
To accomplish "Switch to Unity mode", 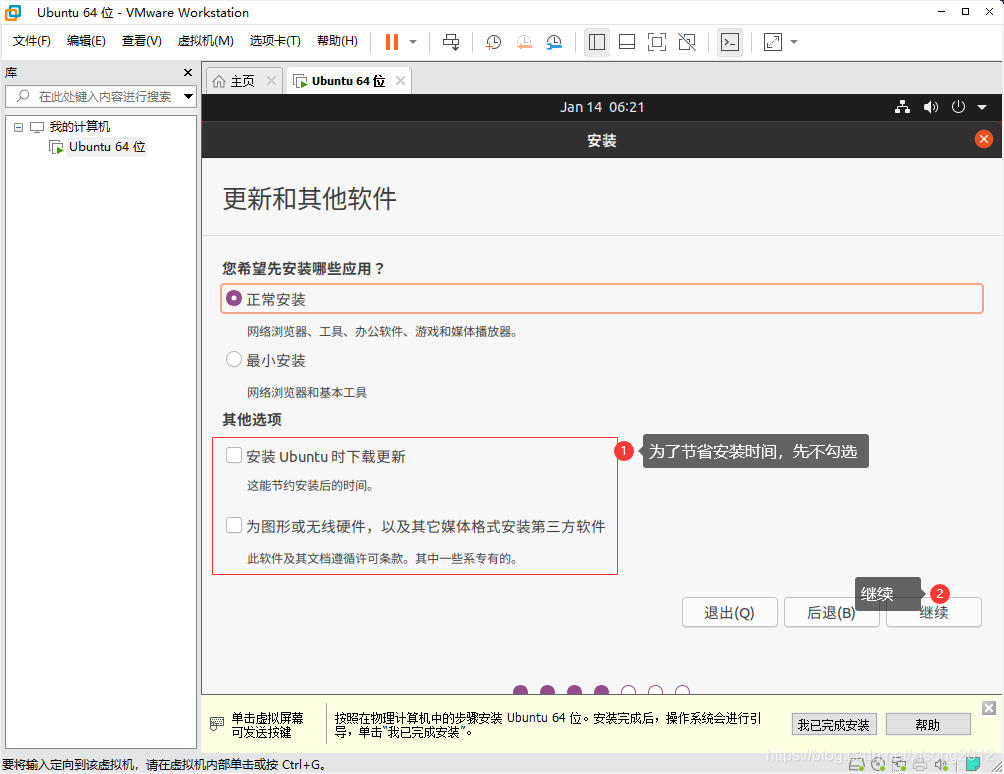I will point(687,42).
